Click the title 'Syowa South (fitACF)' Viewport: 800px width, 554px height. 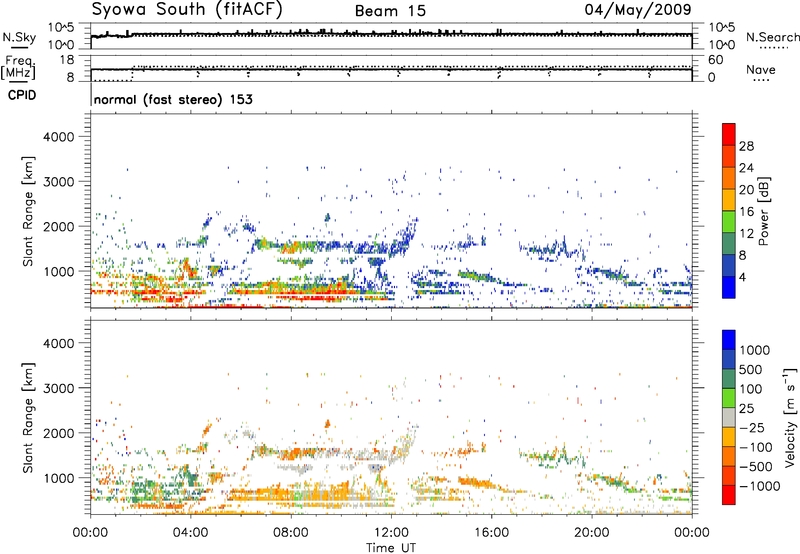click(x=186, y=10)
